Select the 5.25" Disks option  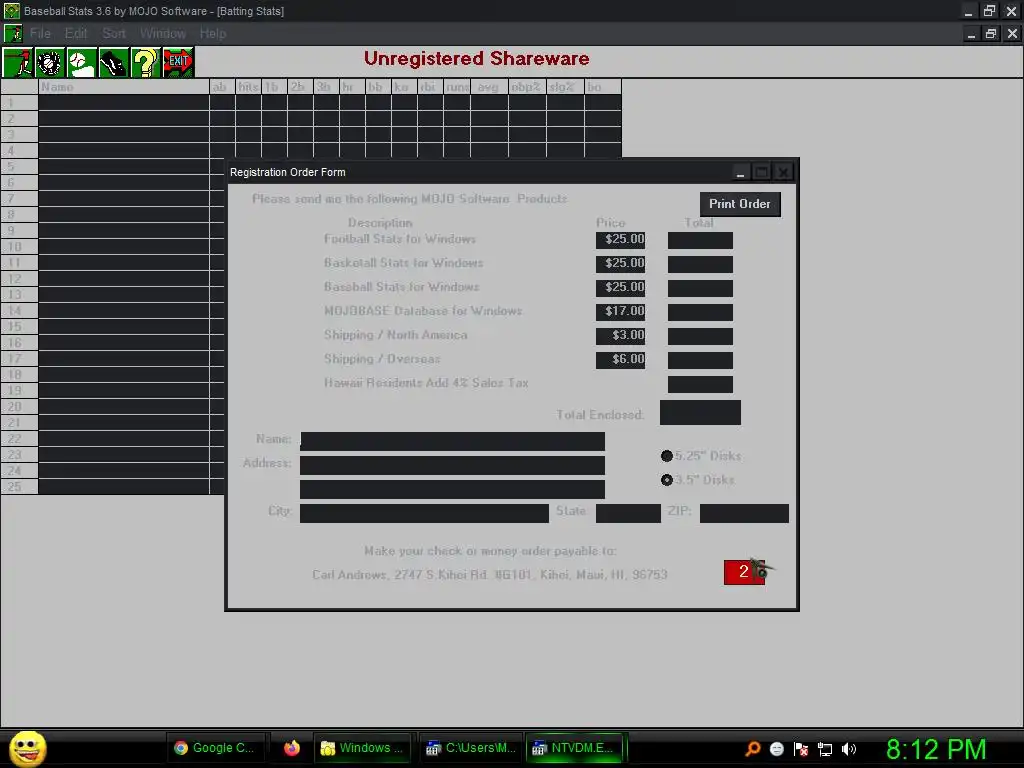(701, 456)
